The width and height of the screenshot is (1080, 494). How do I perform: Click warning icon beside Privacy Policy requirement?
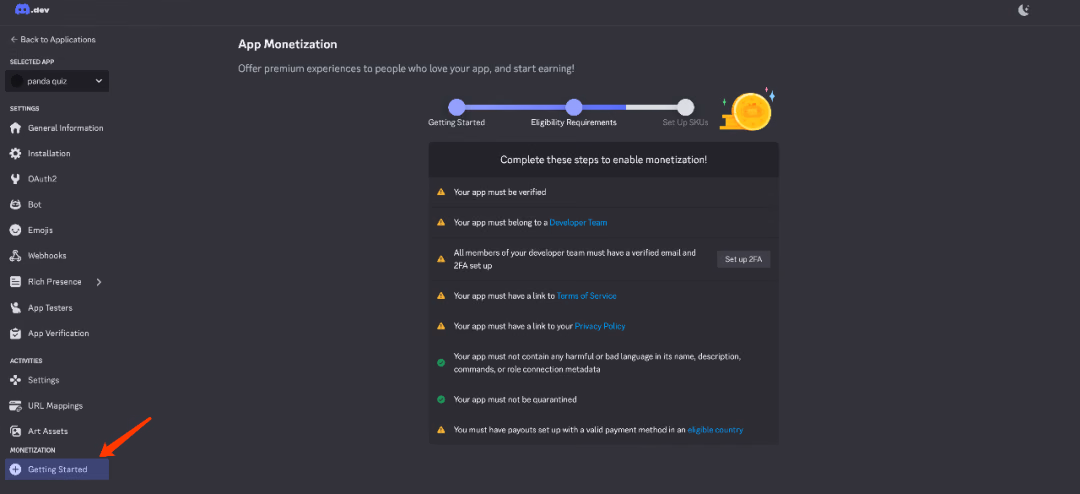point(441,326)
